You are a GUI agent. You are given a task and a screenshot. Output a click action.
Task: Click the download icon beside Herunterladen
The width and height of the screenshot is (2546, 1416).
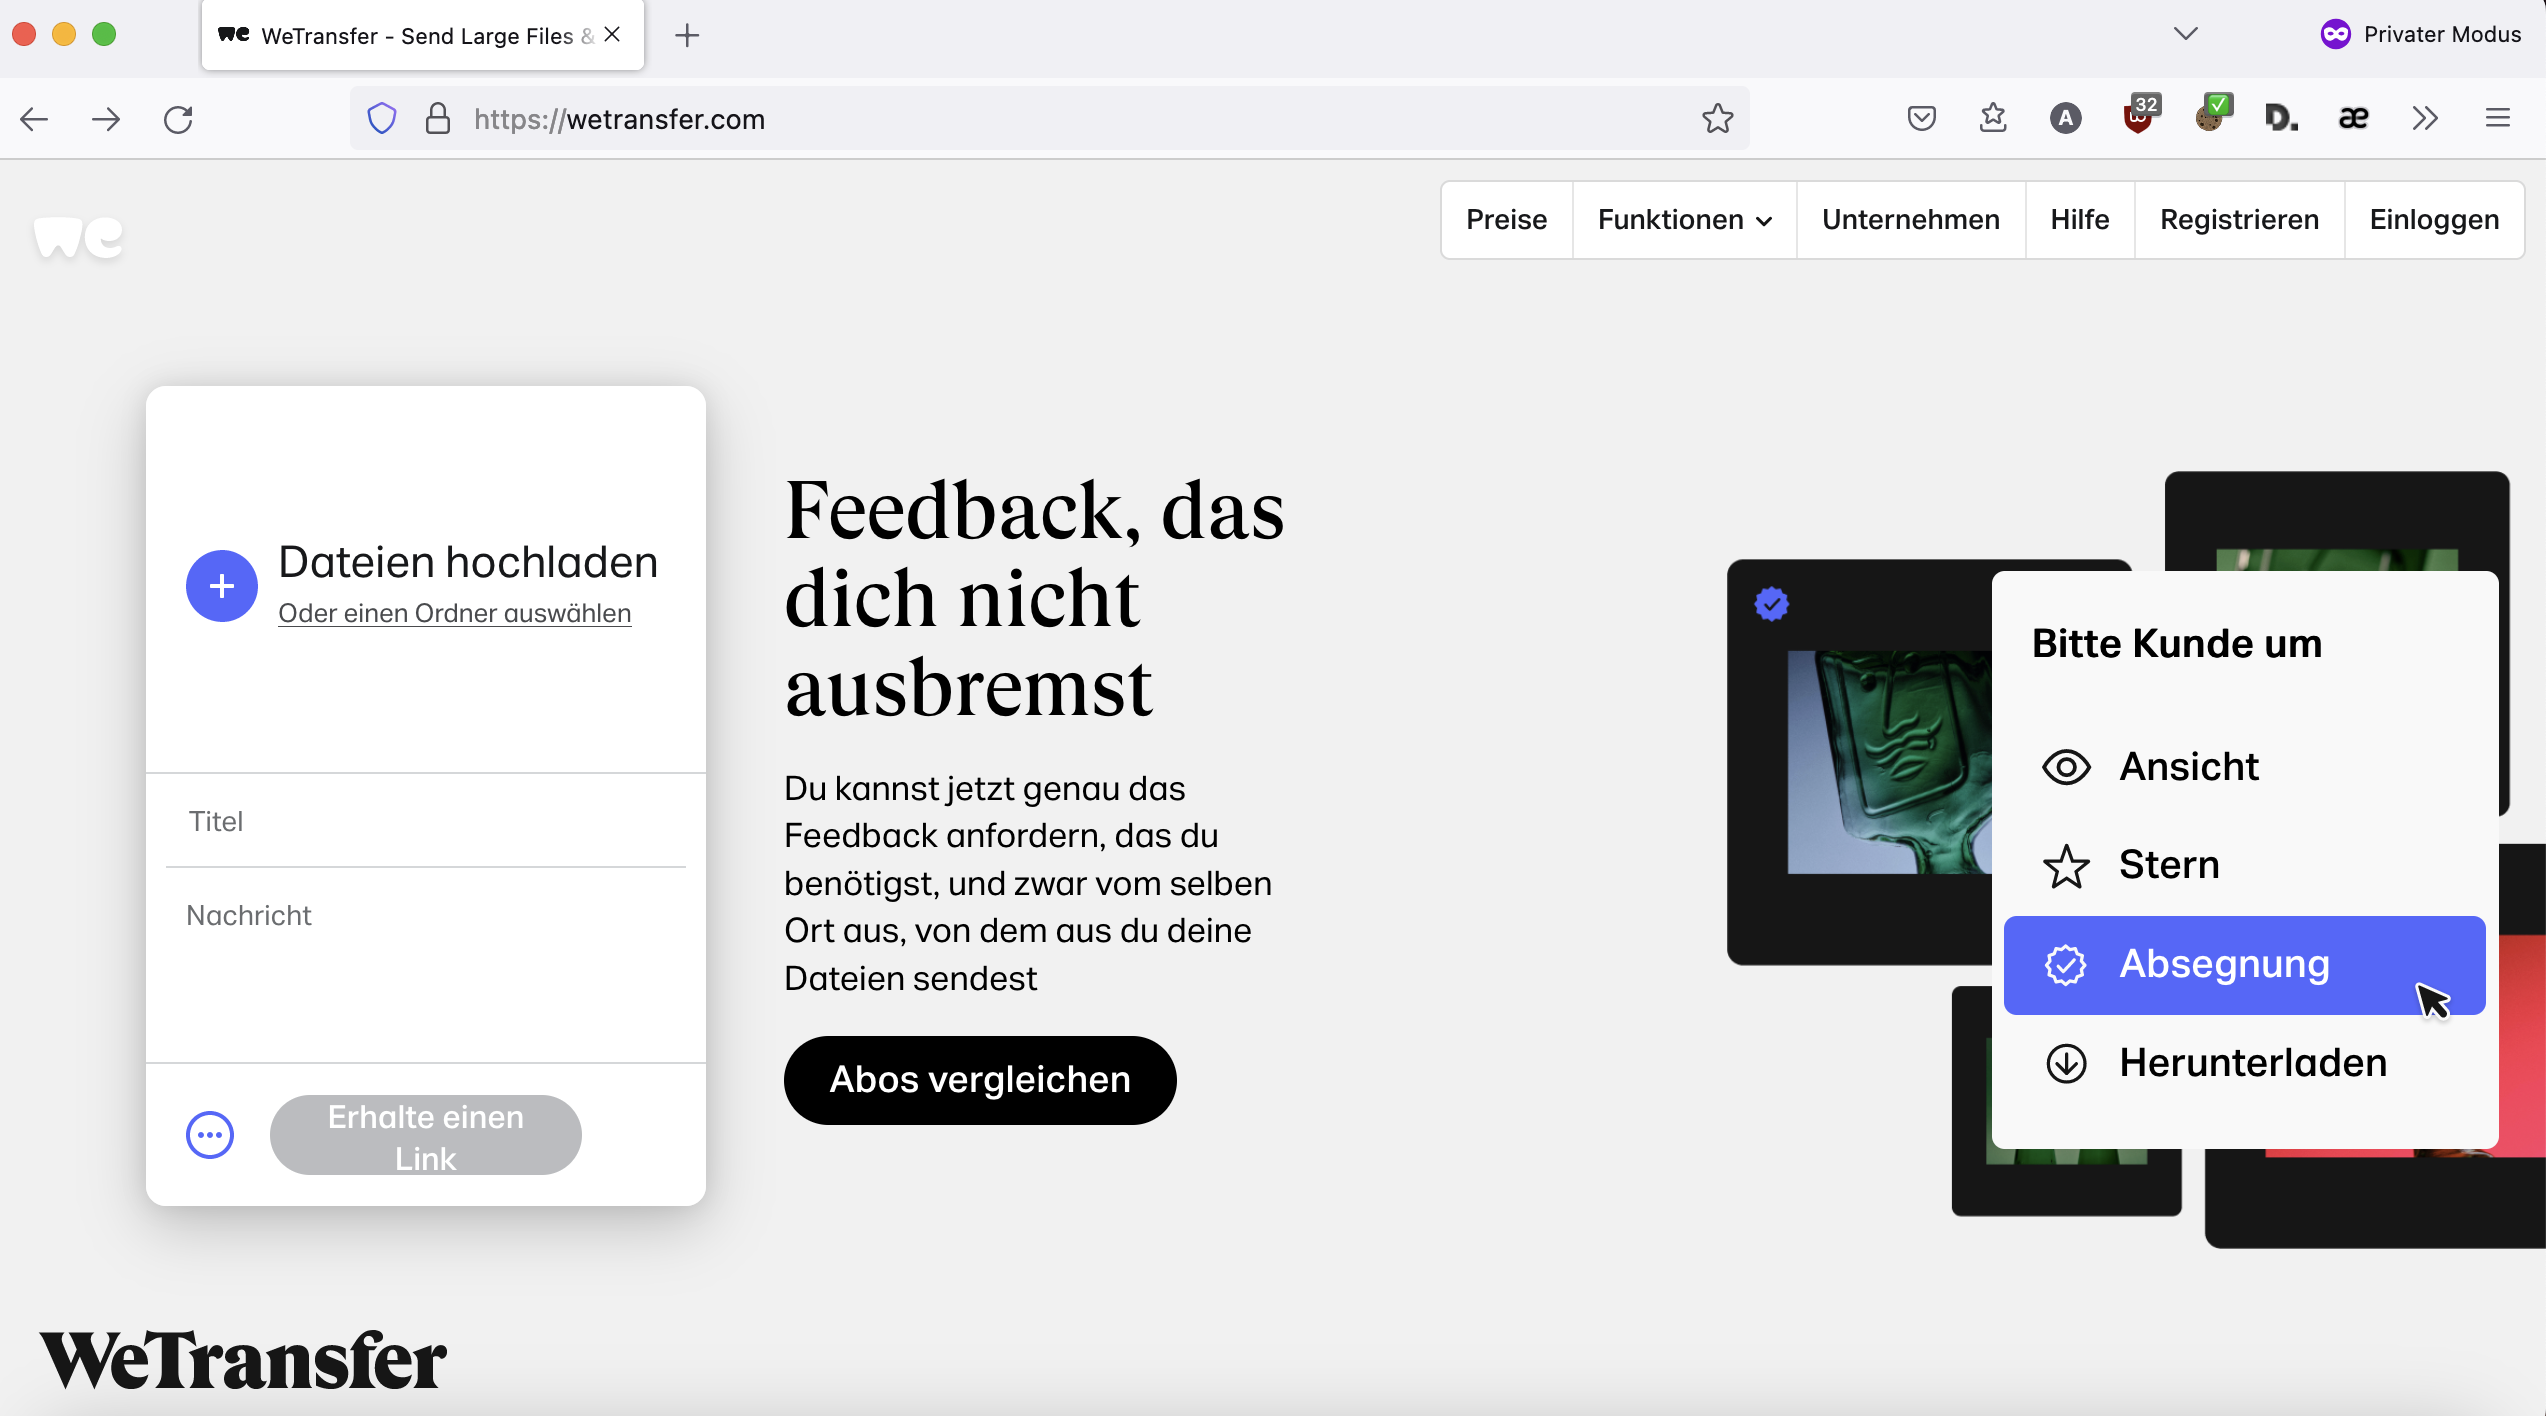(x=2066, y=1063)
